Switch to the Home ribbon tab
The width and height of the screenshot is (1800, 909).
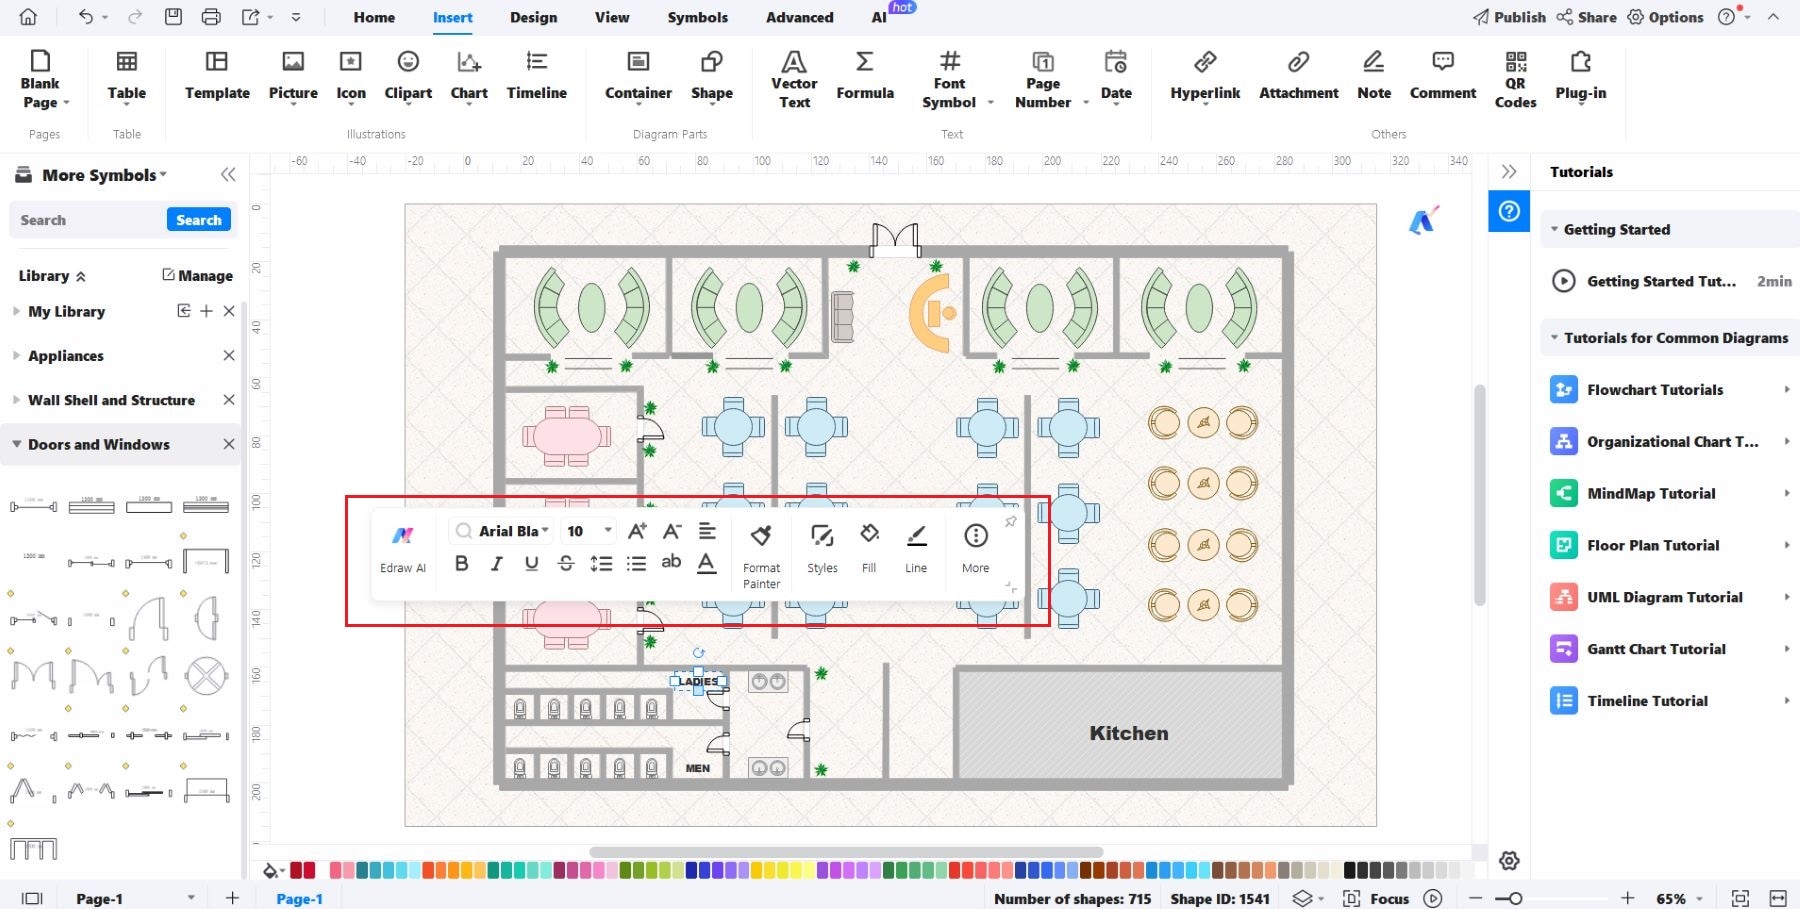pyautogui.click(x=374, y=17)
